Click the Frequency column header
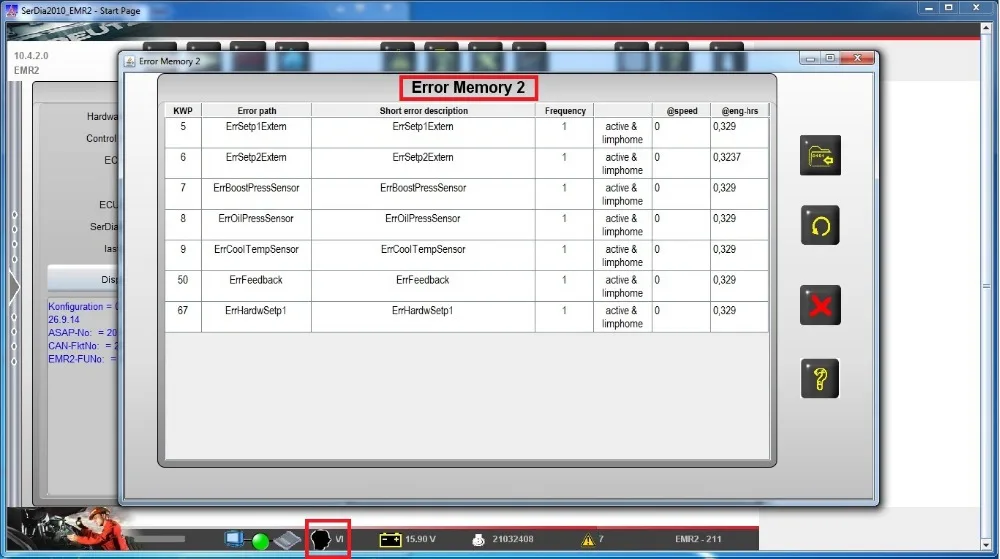This screenshot has width=1000, height=559. pyautogui.click(x=564, y=110)
